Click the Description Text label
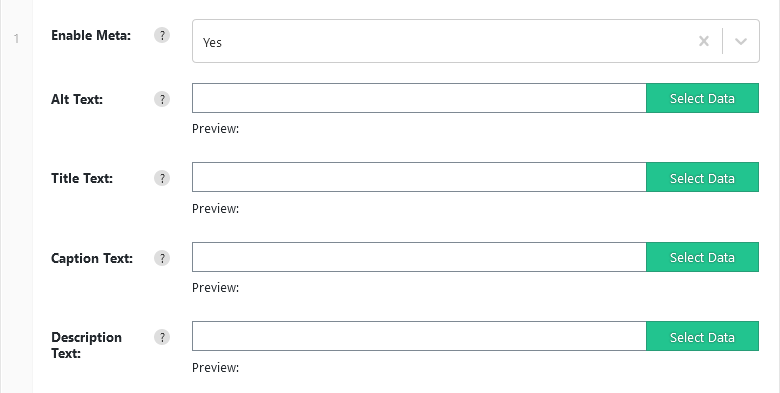The width and height of the screenshot is (780, 393). (86, 345)
